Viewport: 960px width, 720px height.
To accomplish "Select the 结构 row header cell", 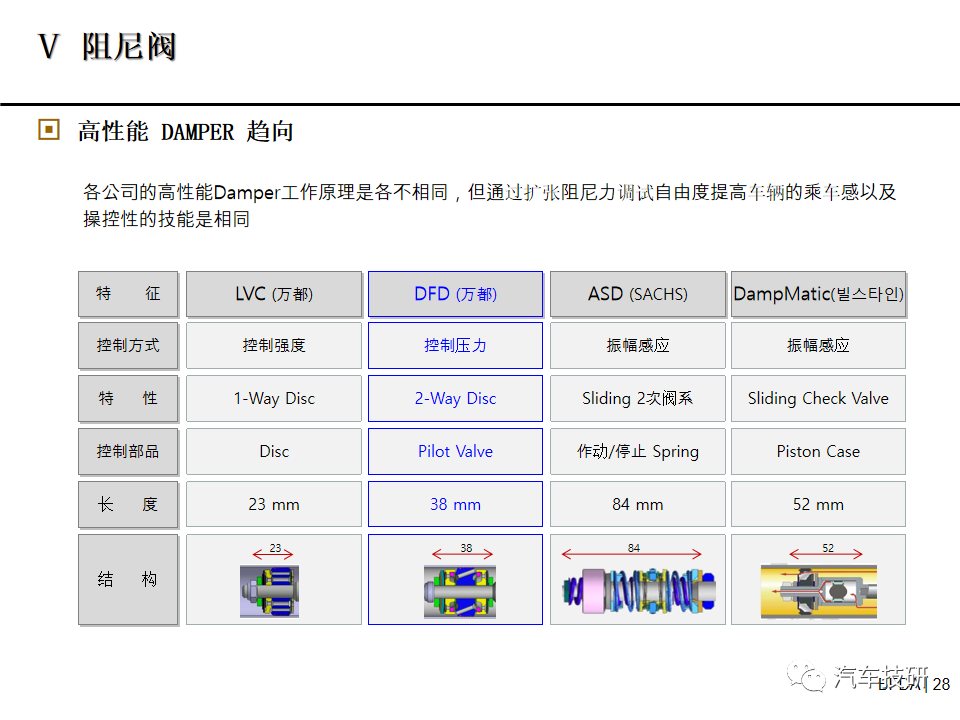I will coord(128,579).
